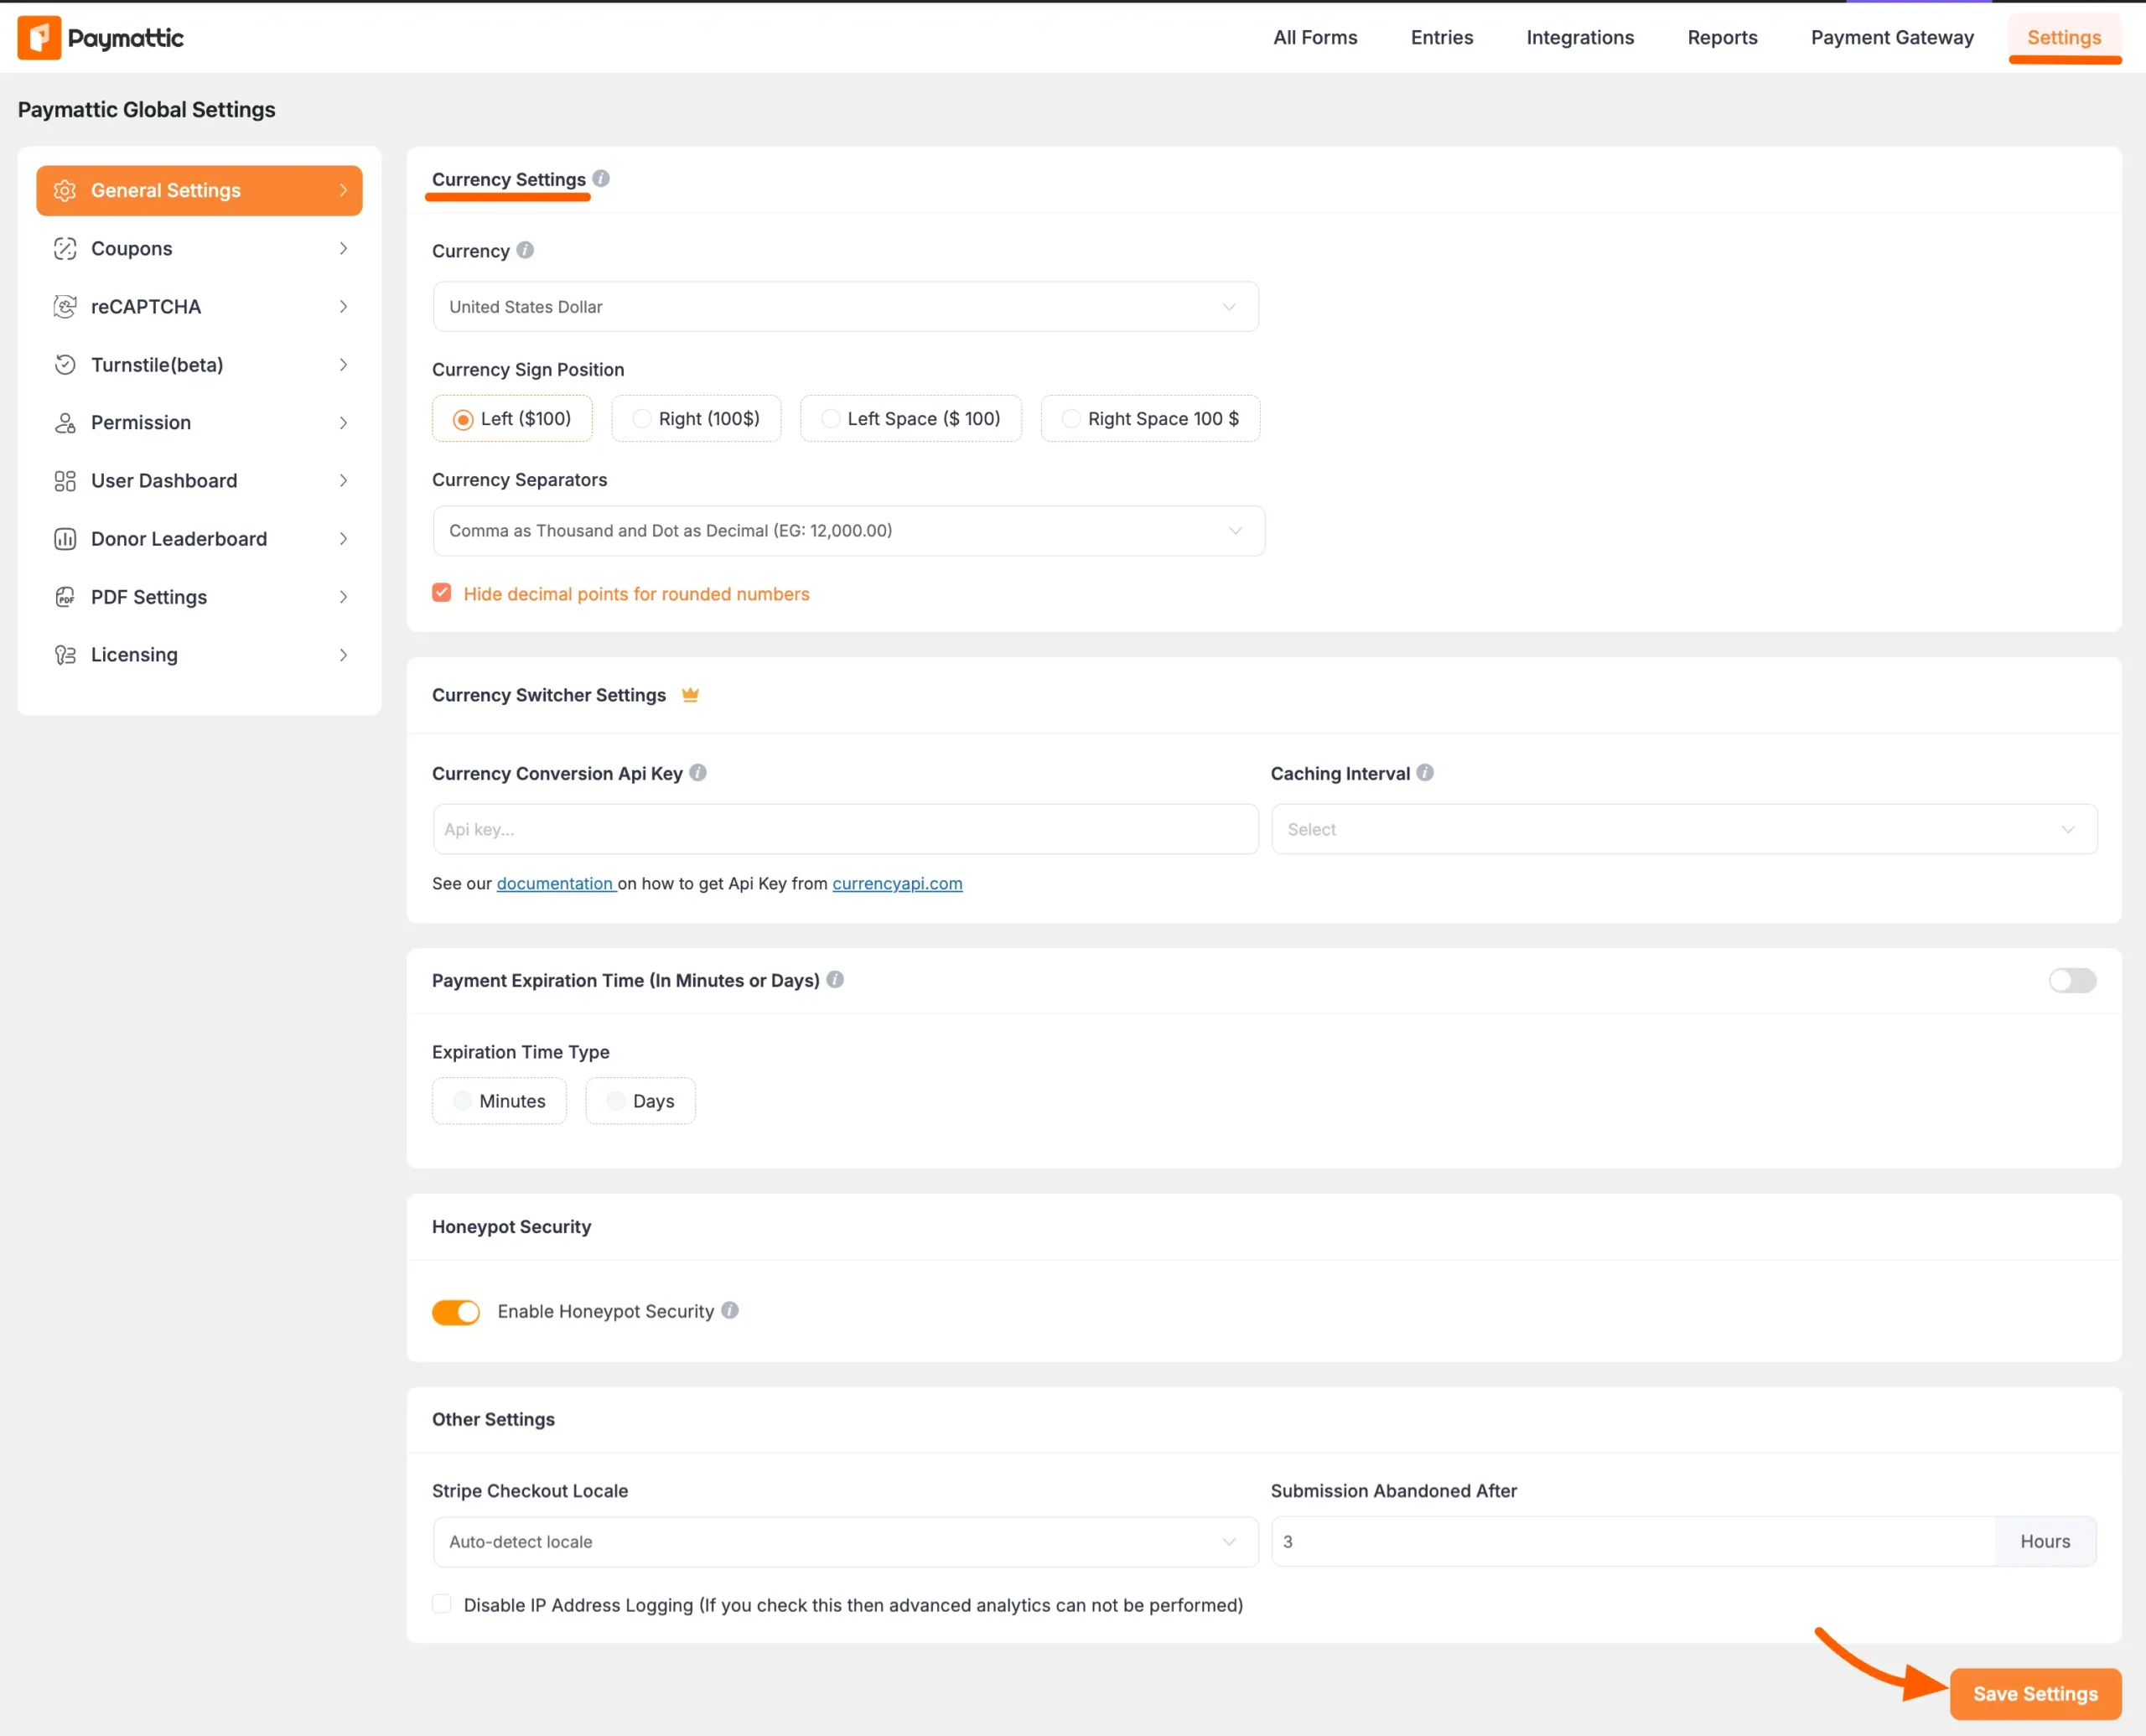Screen dimensions: 2146x1736
Task: Click the Coupons sidebar icon
Action: coord(65,249)
